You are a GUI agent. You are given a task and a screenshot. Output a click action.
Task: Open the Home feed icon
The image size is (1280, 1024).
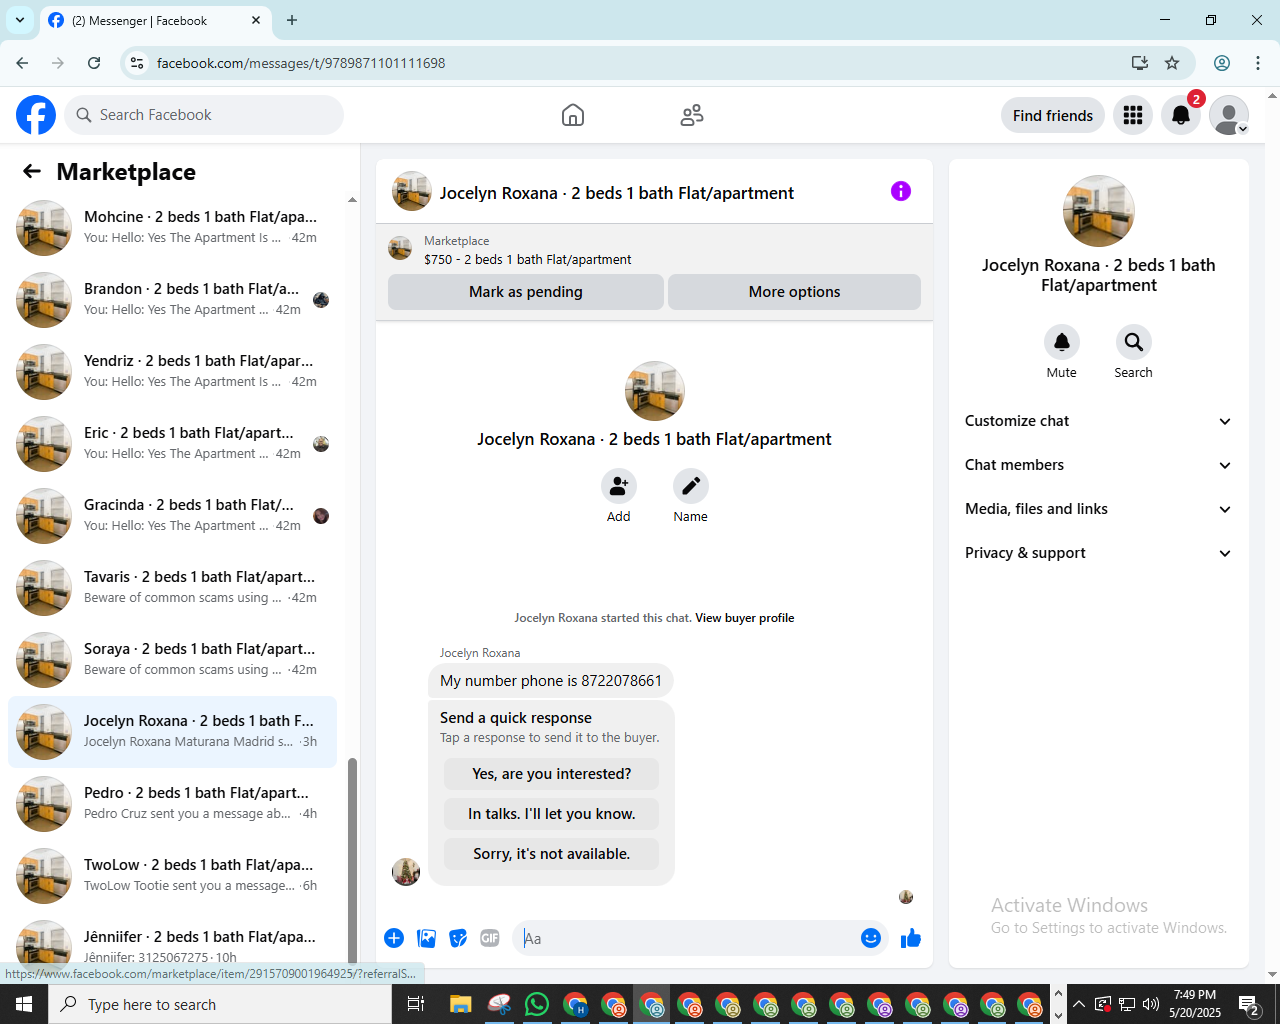click(x=573, y=115)
